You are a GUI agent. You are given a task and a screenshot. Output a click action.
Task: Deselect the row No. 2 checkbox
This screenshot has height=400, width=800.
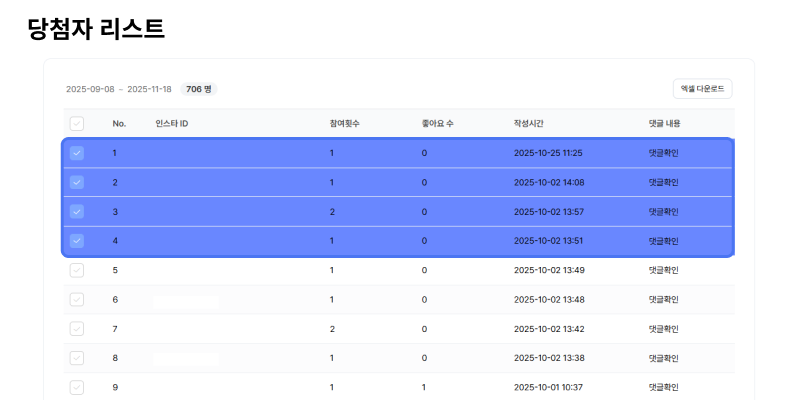point(77,182)
